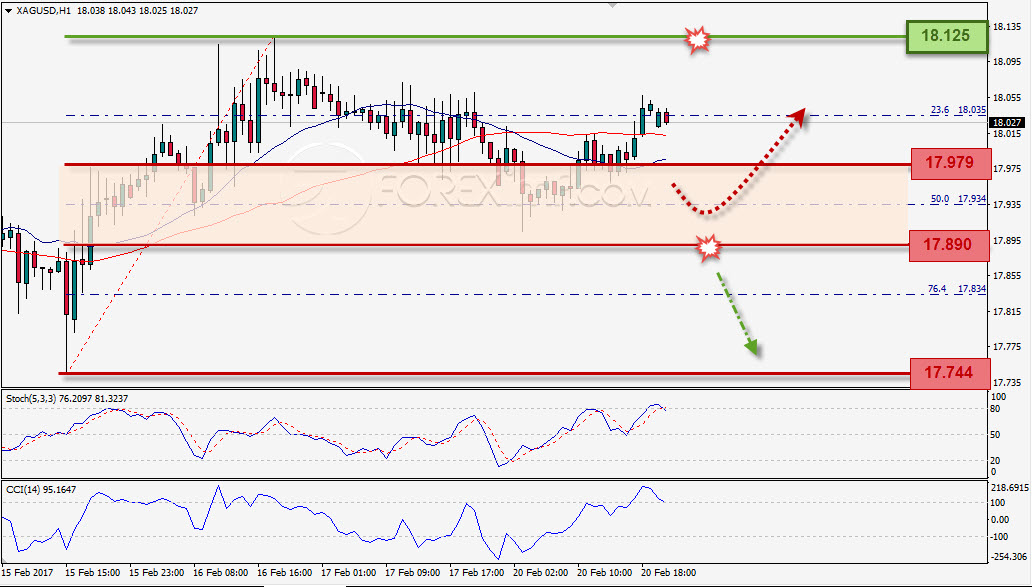Click the 20 Feb 10:00 time label

tap(606, 573)
